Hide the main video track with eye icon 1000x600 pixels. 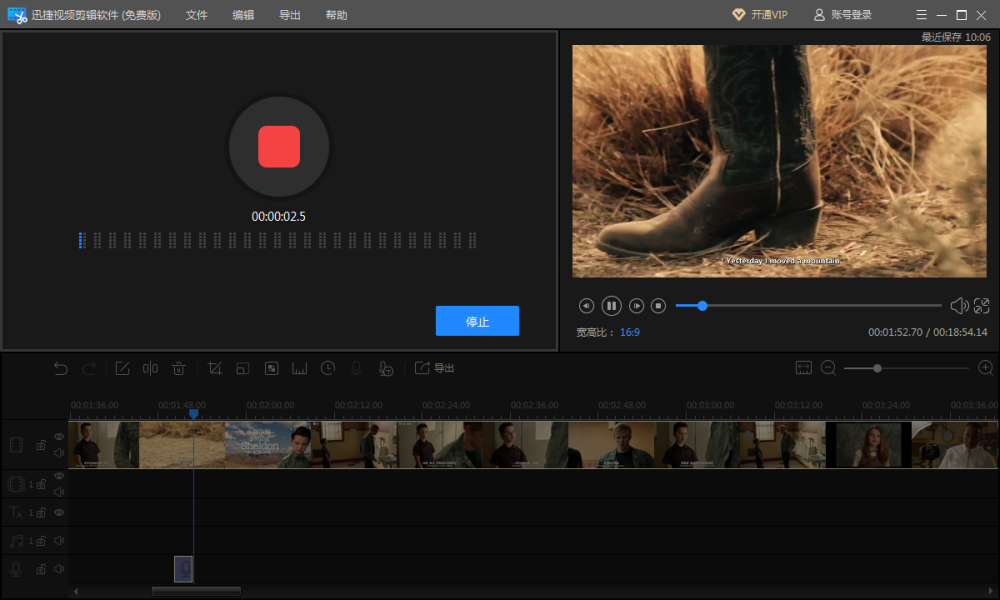coord(59,437)
